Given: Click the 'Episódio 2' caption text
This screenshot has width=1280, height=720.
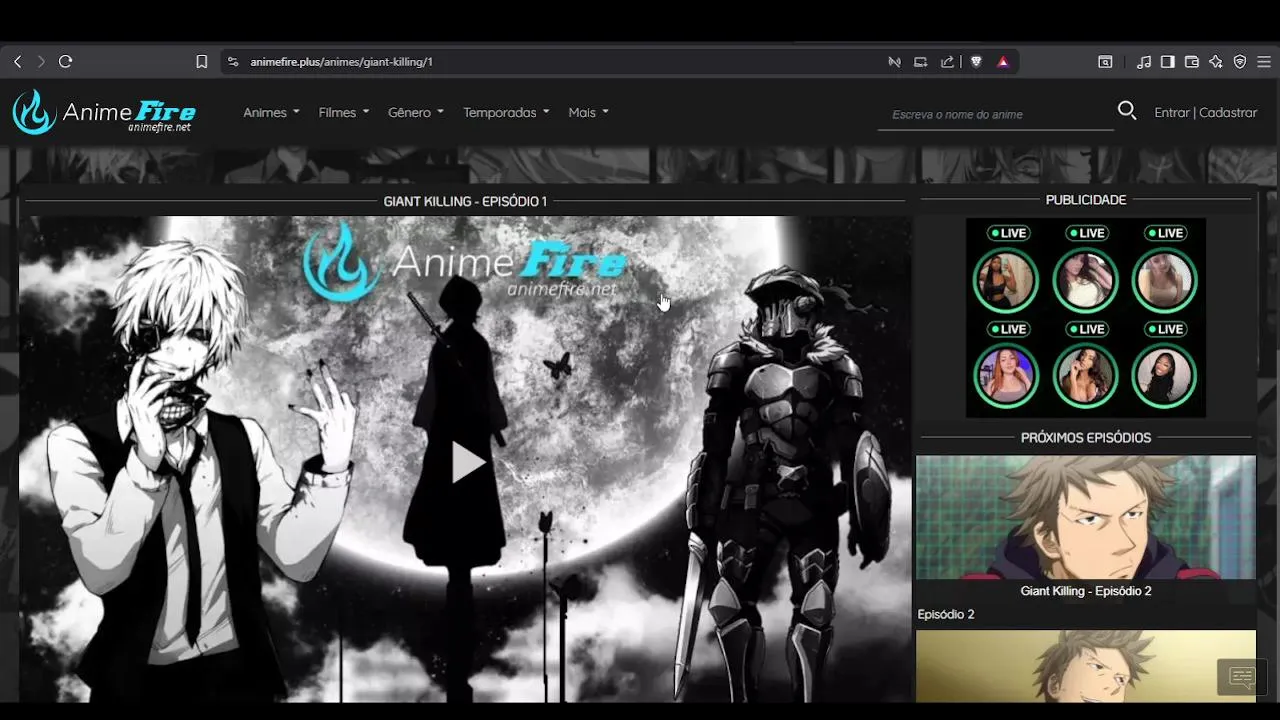Looking at the screenshot, I should [946, 615].
